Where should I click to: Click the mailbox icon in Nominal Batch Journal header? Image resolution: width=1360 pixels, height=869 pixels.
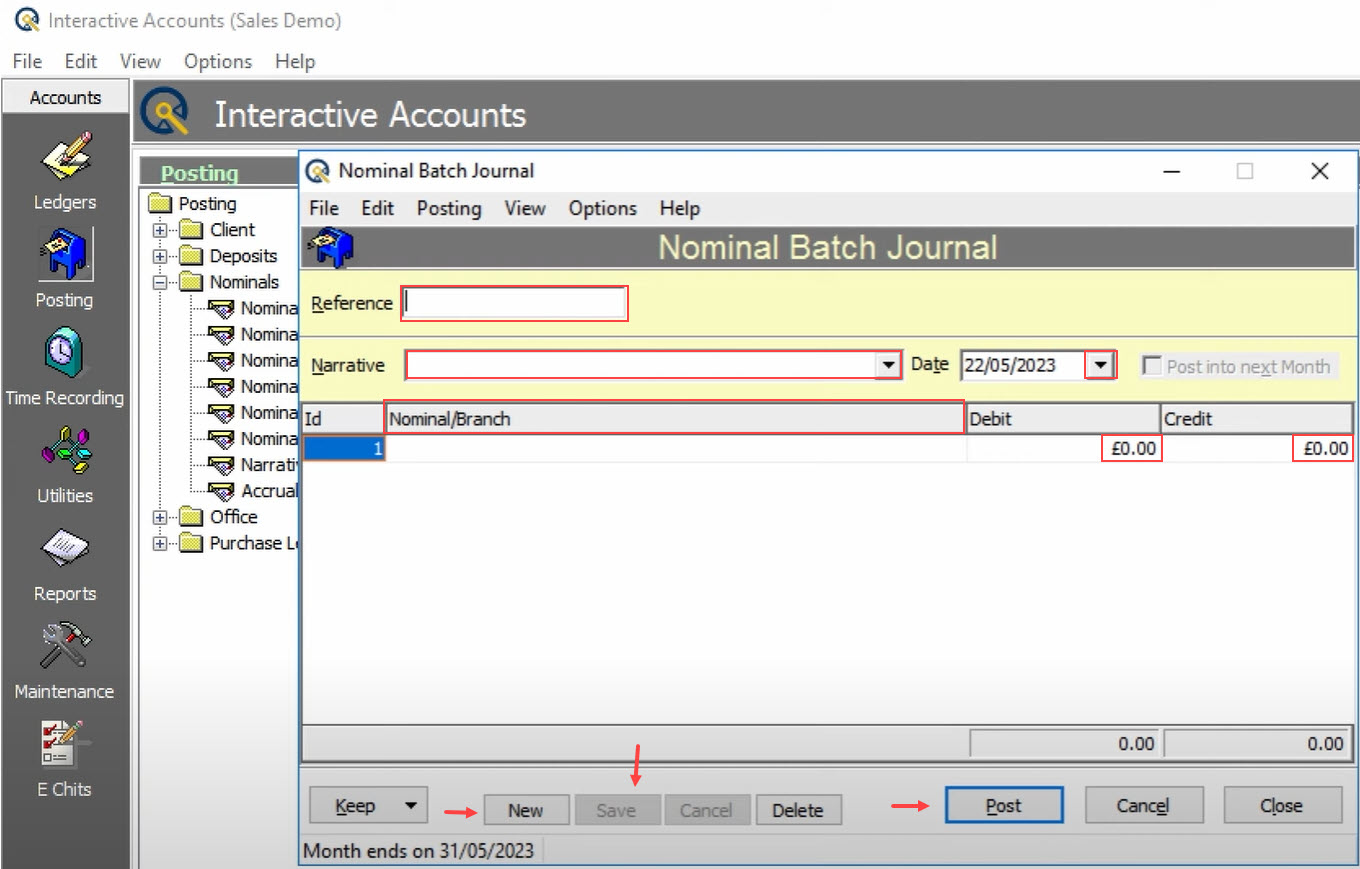click(329, 248)
